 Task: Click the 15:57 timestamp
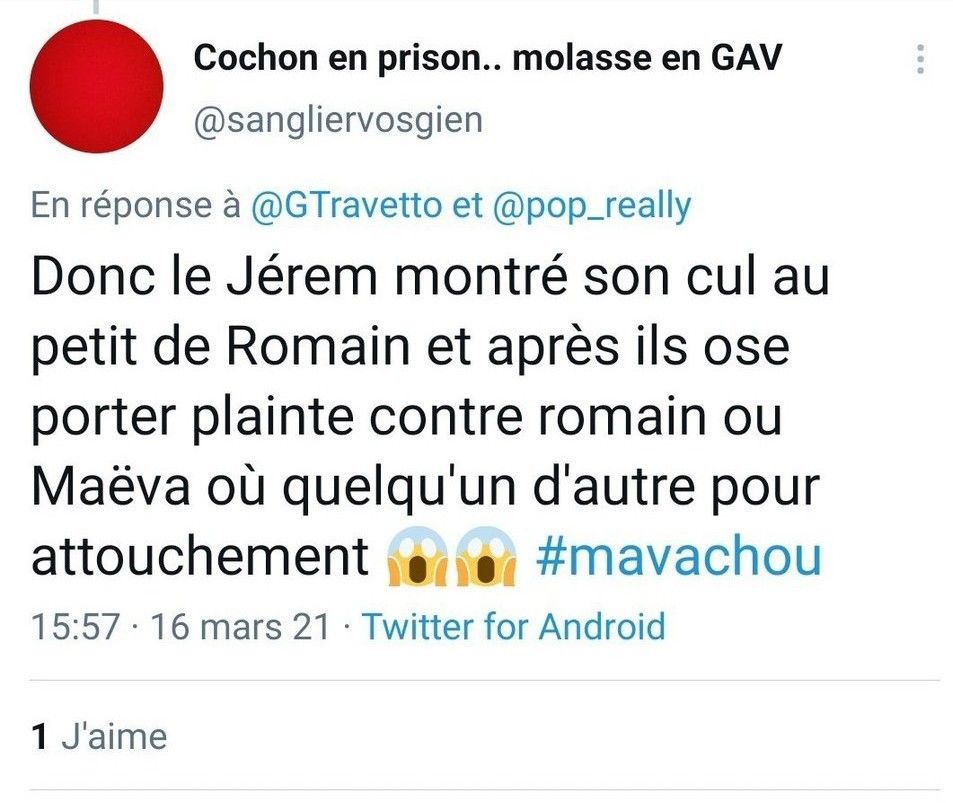pos(76,628)
